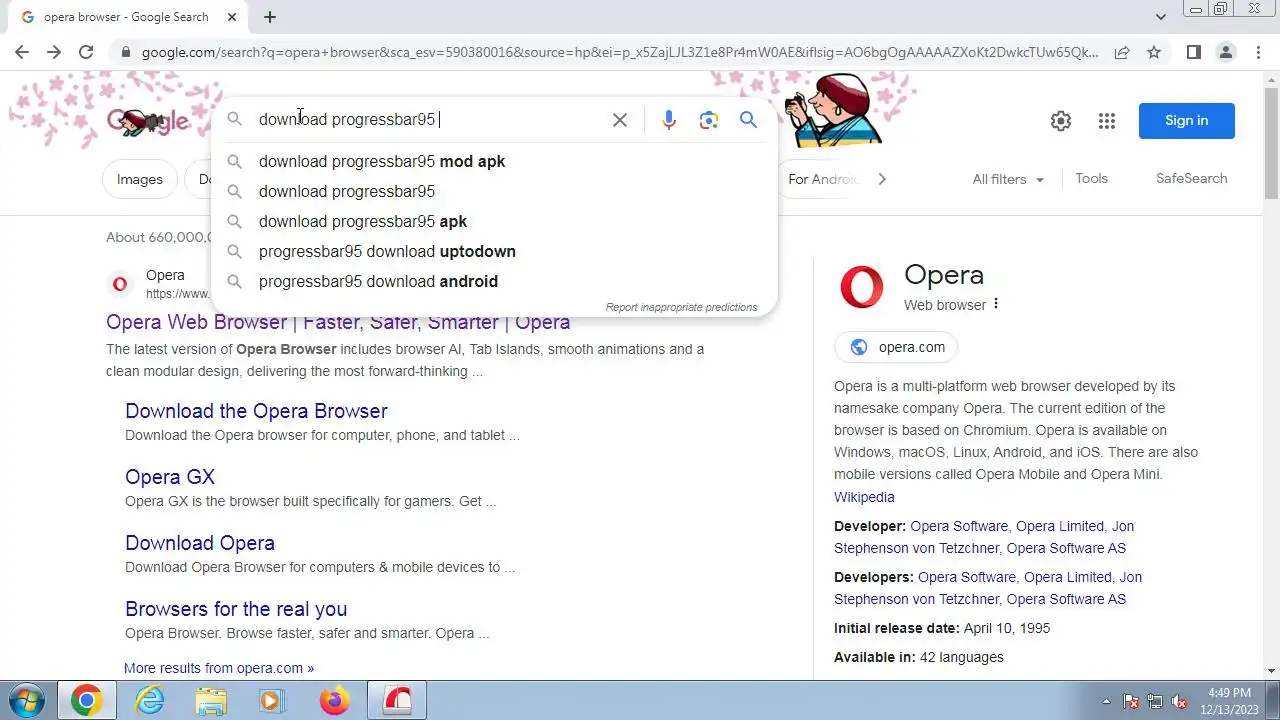Expand the All filters dropdown
The width and height of the screenshot is (1280, 720).
point(1008,179)
